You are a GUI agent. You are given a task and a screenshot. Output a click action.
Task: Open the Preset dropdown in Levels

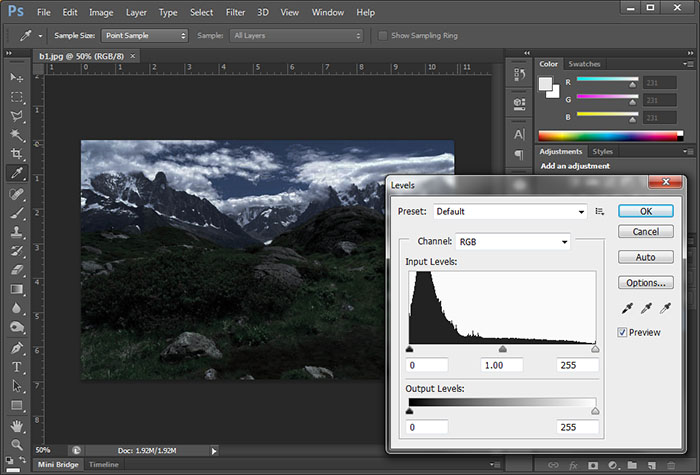[511, 212]
